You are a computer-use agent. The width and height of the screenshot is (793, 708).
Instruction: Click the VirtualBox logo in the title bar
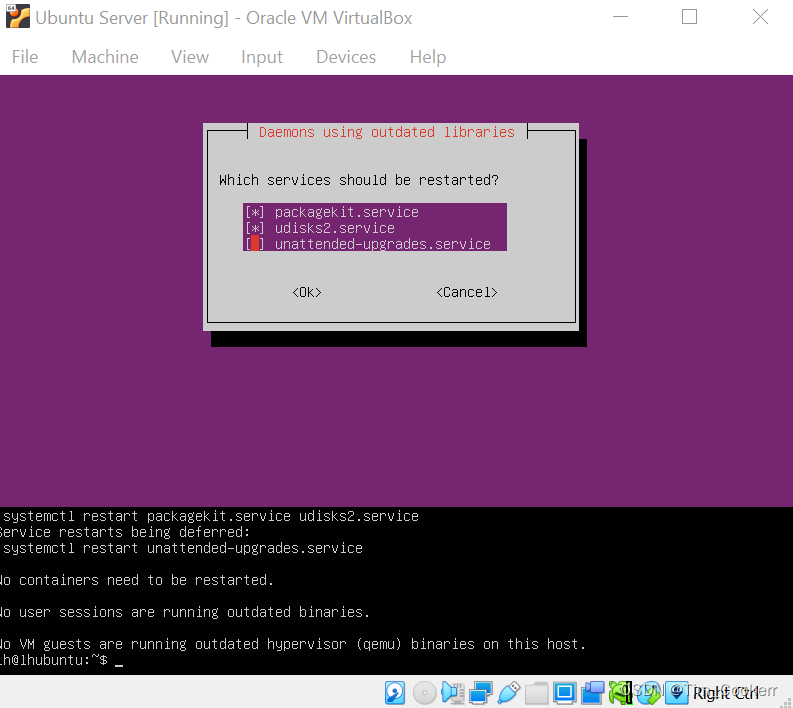(x=18, y=16)
